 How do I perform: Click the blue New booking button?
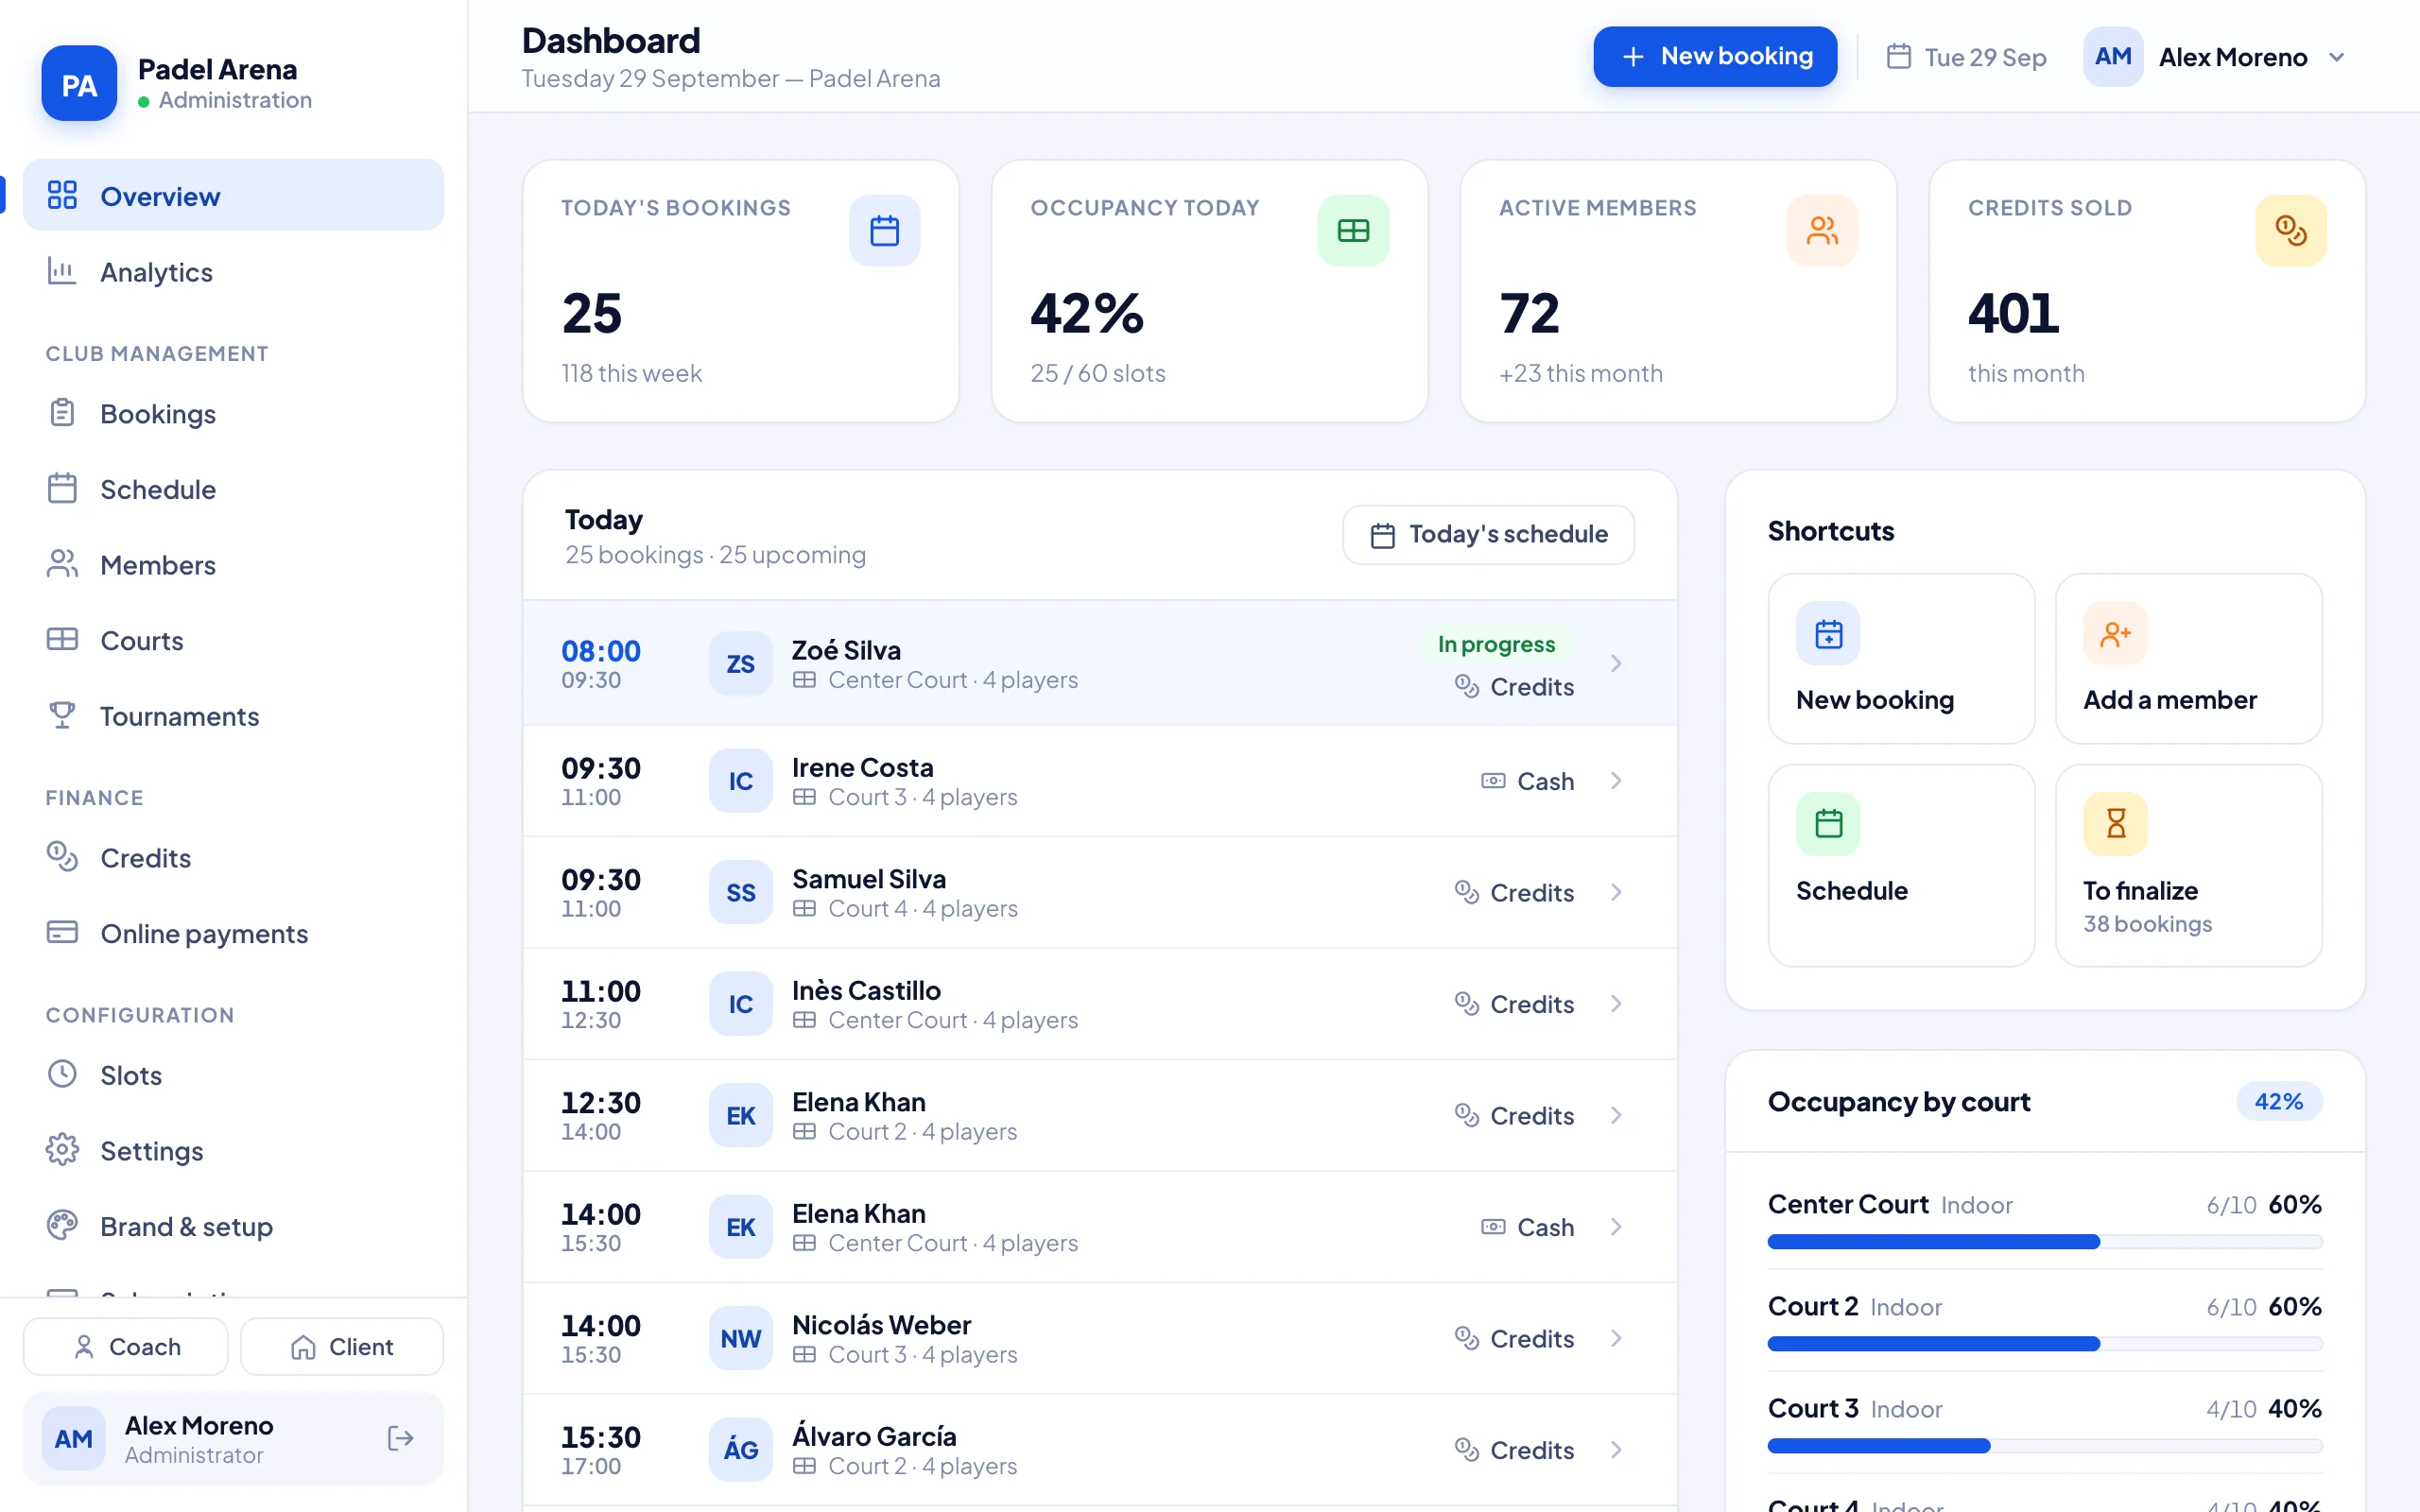pyautogui.click(x=1714, y=57)
